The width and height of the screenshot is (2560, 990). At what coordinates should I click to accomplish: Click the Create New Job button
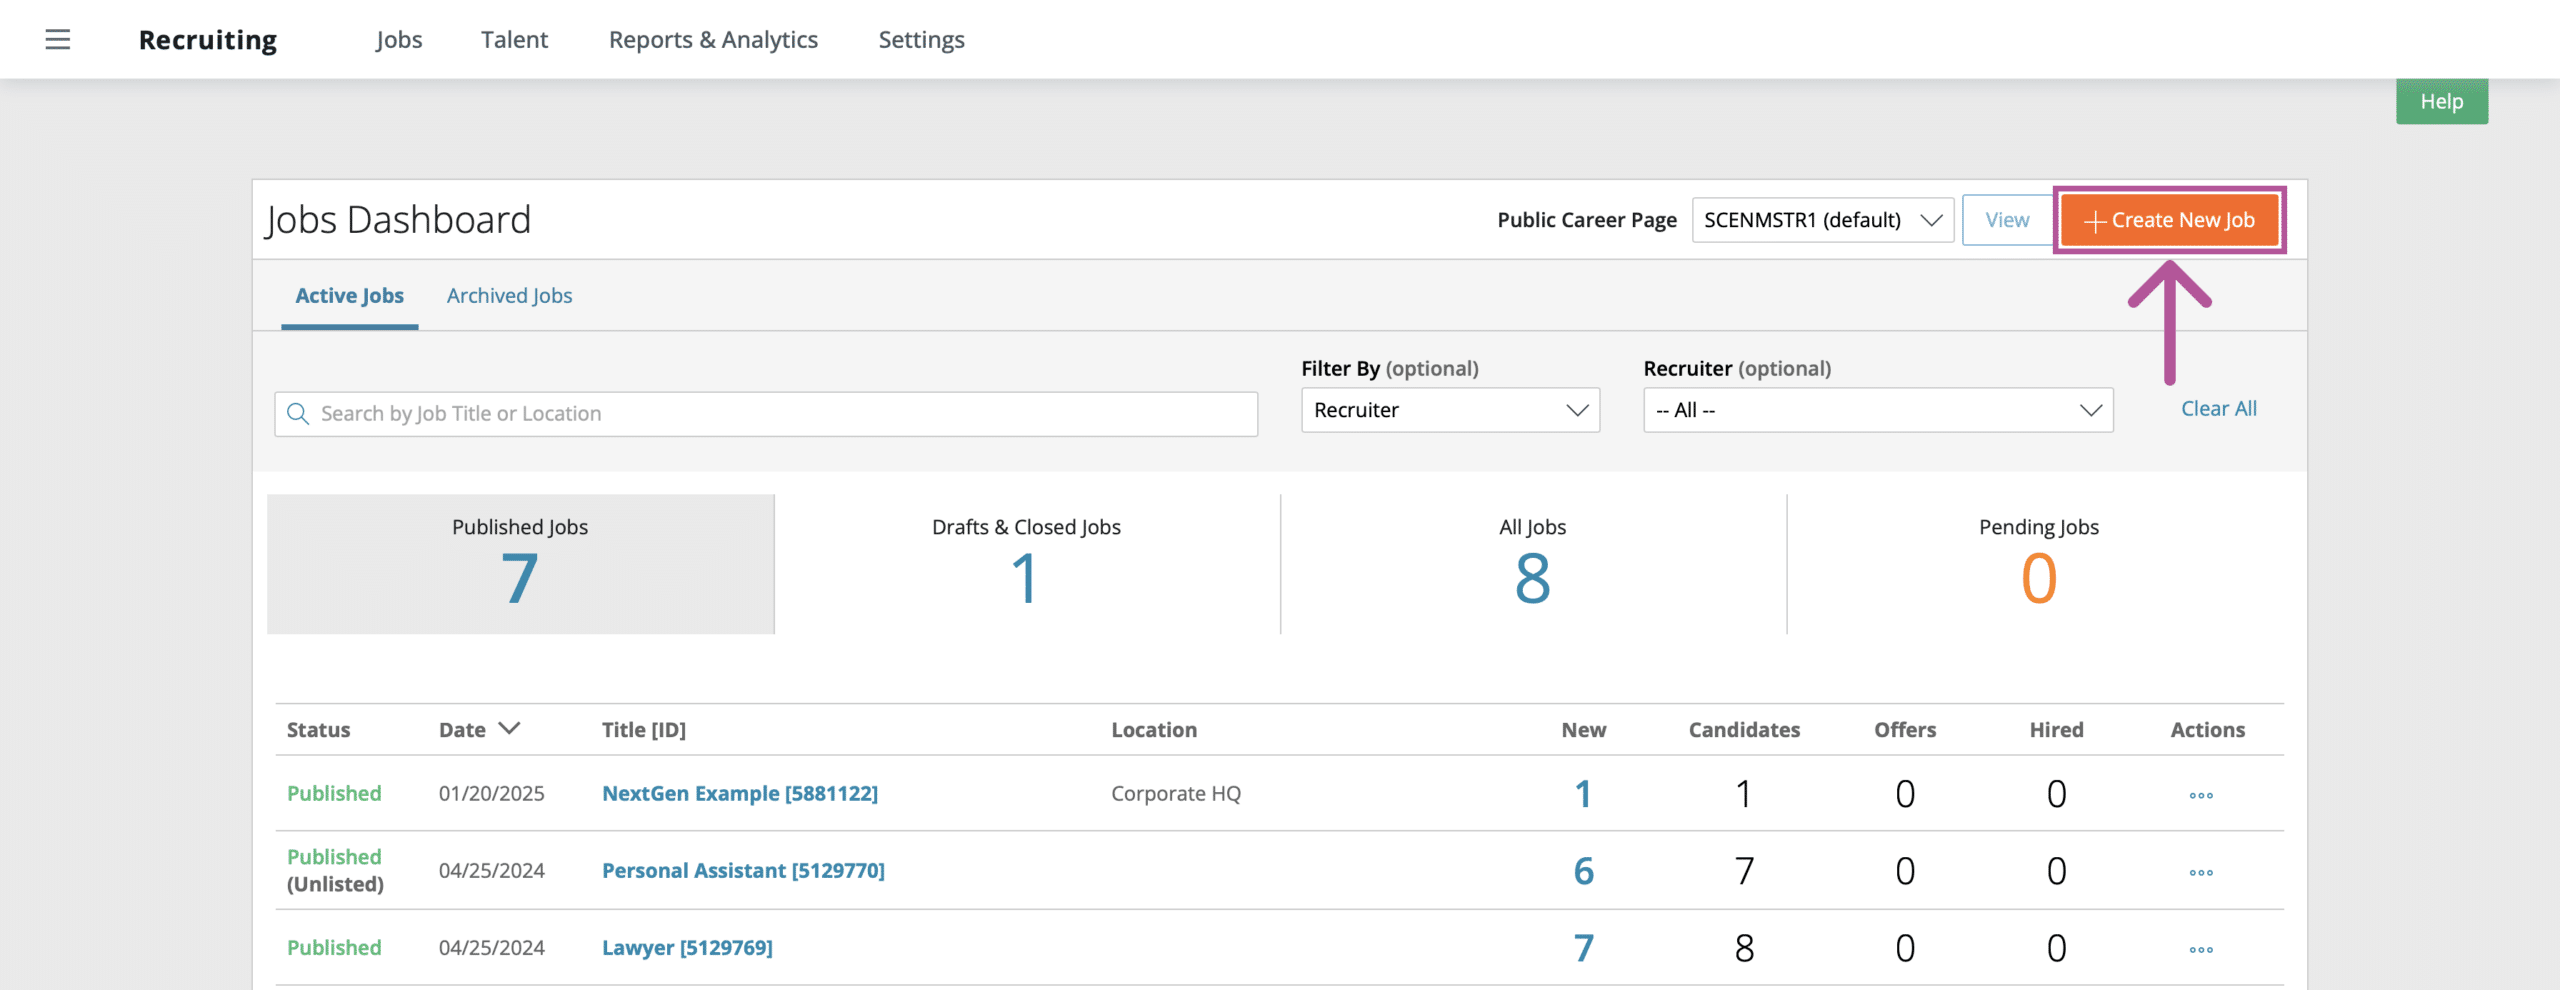2169,220
